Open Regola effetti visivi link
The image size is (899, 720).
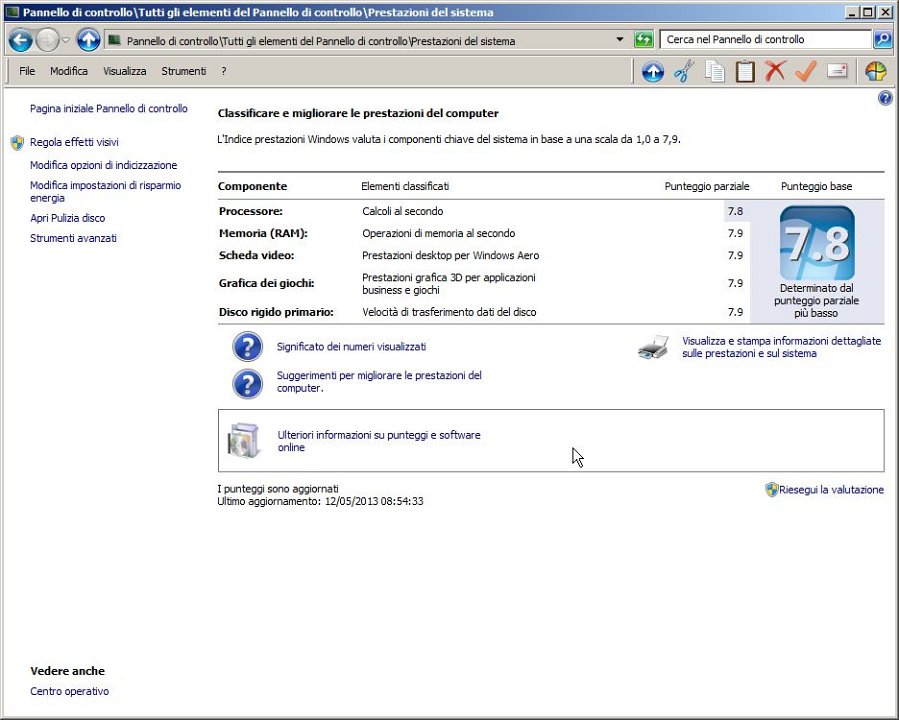click(x=75, y=142)
